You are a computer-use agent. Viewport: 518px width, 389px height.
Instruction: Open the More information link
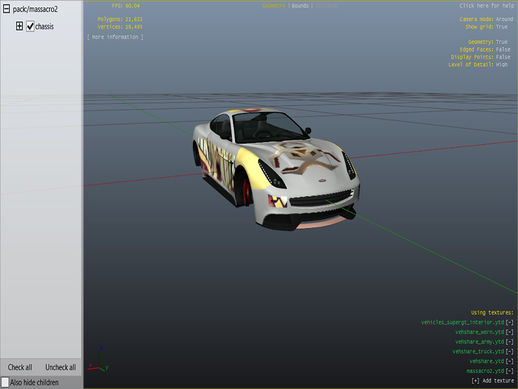[x=115, y=37]
